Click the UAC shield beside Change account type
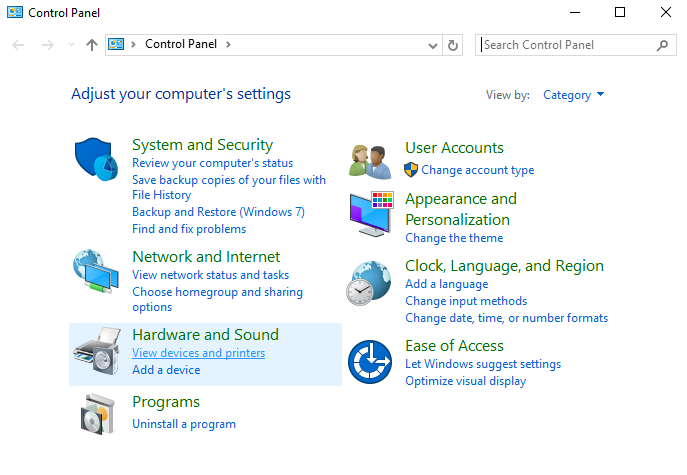The width and height of the screenshot is (687, 475). pos(411,170)
